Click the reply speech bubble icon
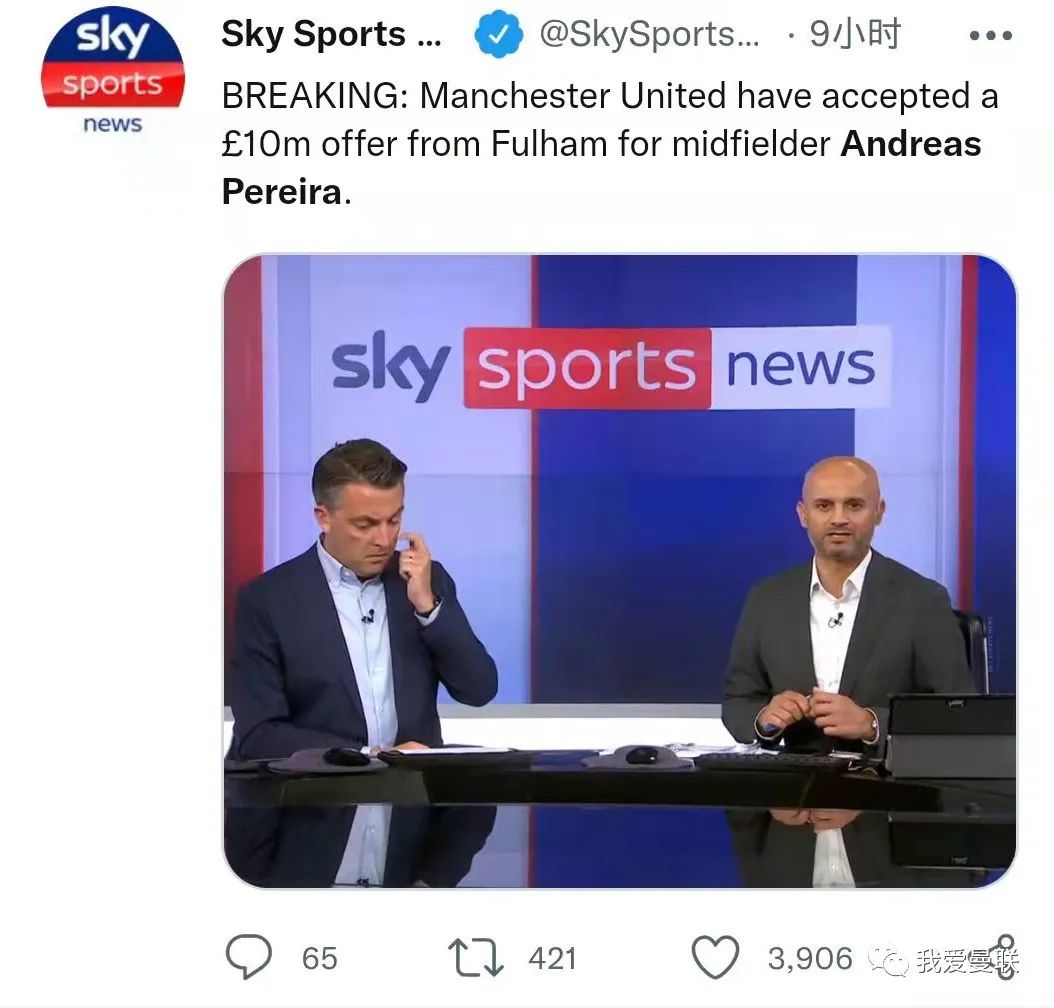This screenshot has width=1054, height=1008. (249, 957)
